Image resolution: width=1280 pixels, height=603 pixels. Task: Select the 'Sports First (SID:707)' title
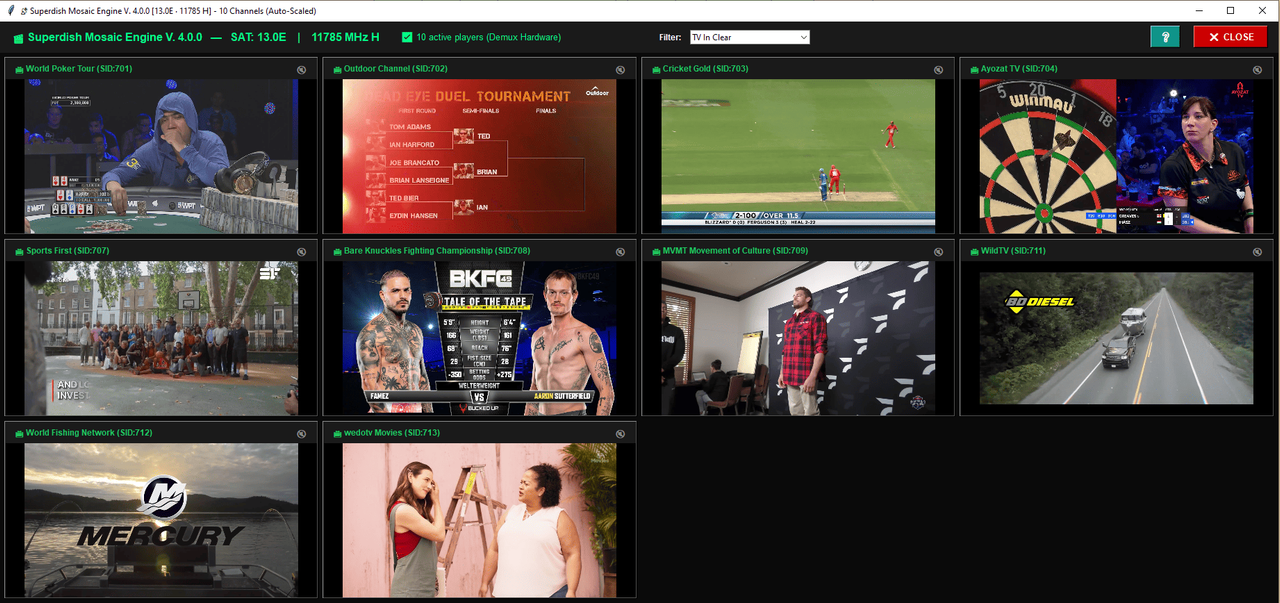[68, 251]
